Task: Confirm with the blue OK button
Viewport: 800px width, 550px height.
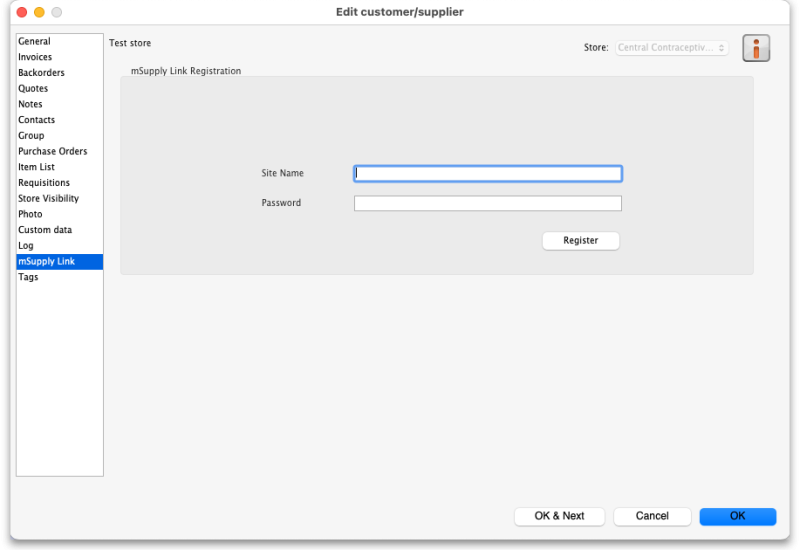Action: 737,516
